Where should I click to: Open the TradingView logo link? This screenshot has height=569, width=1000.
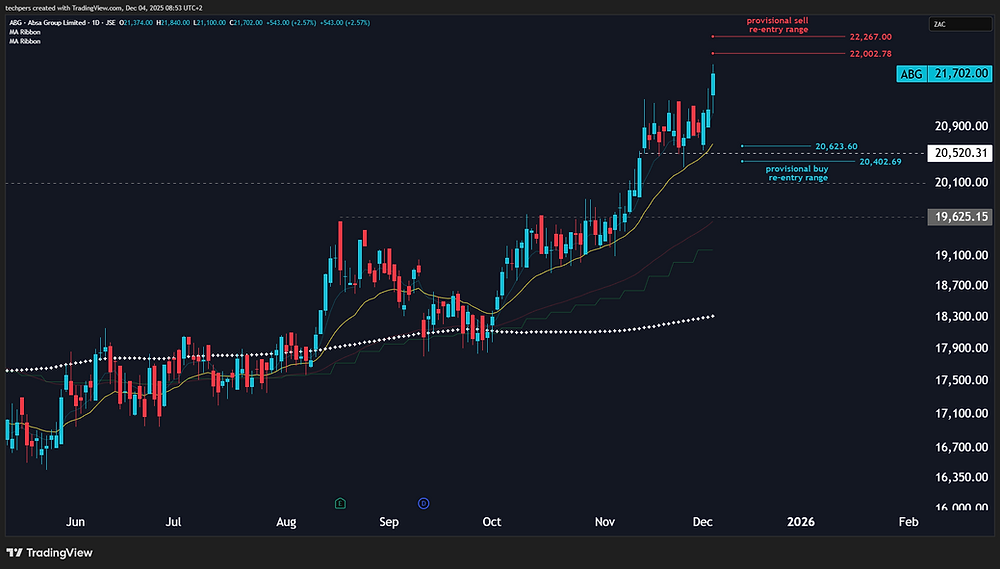50,553
